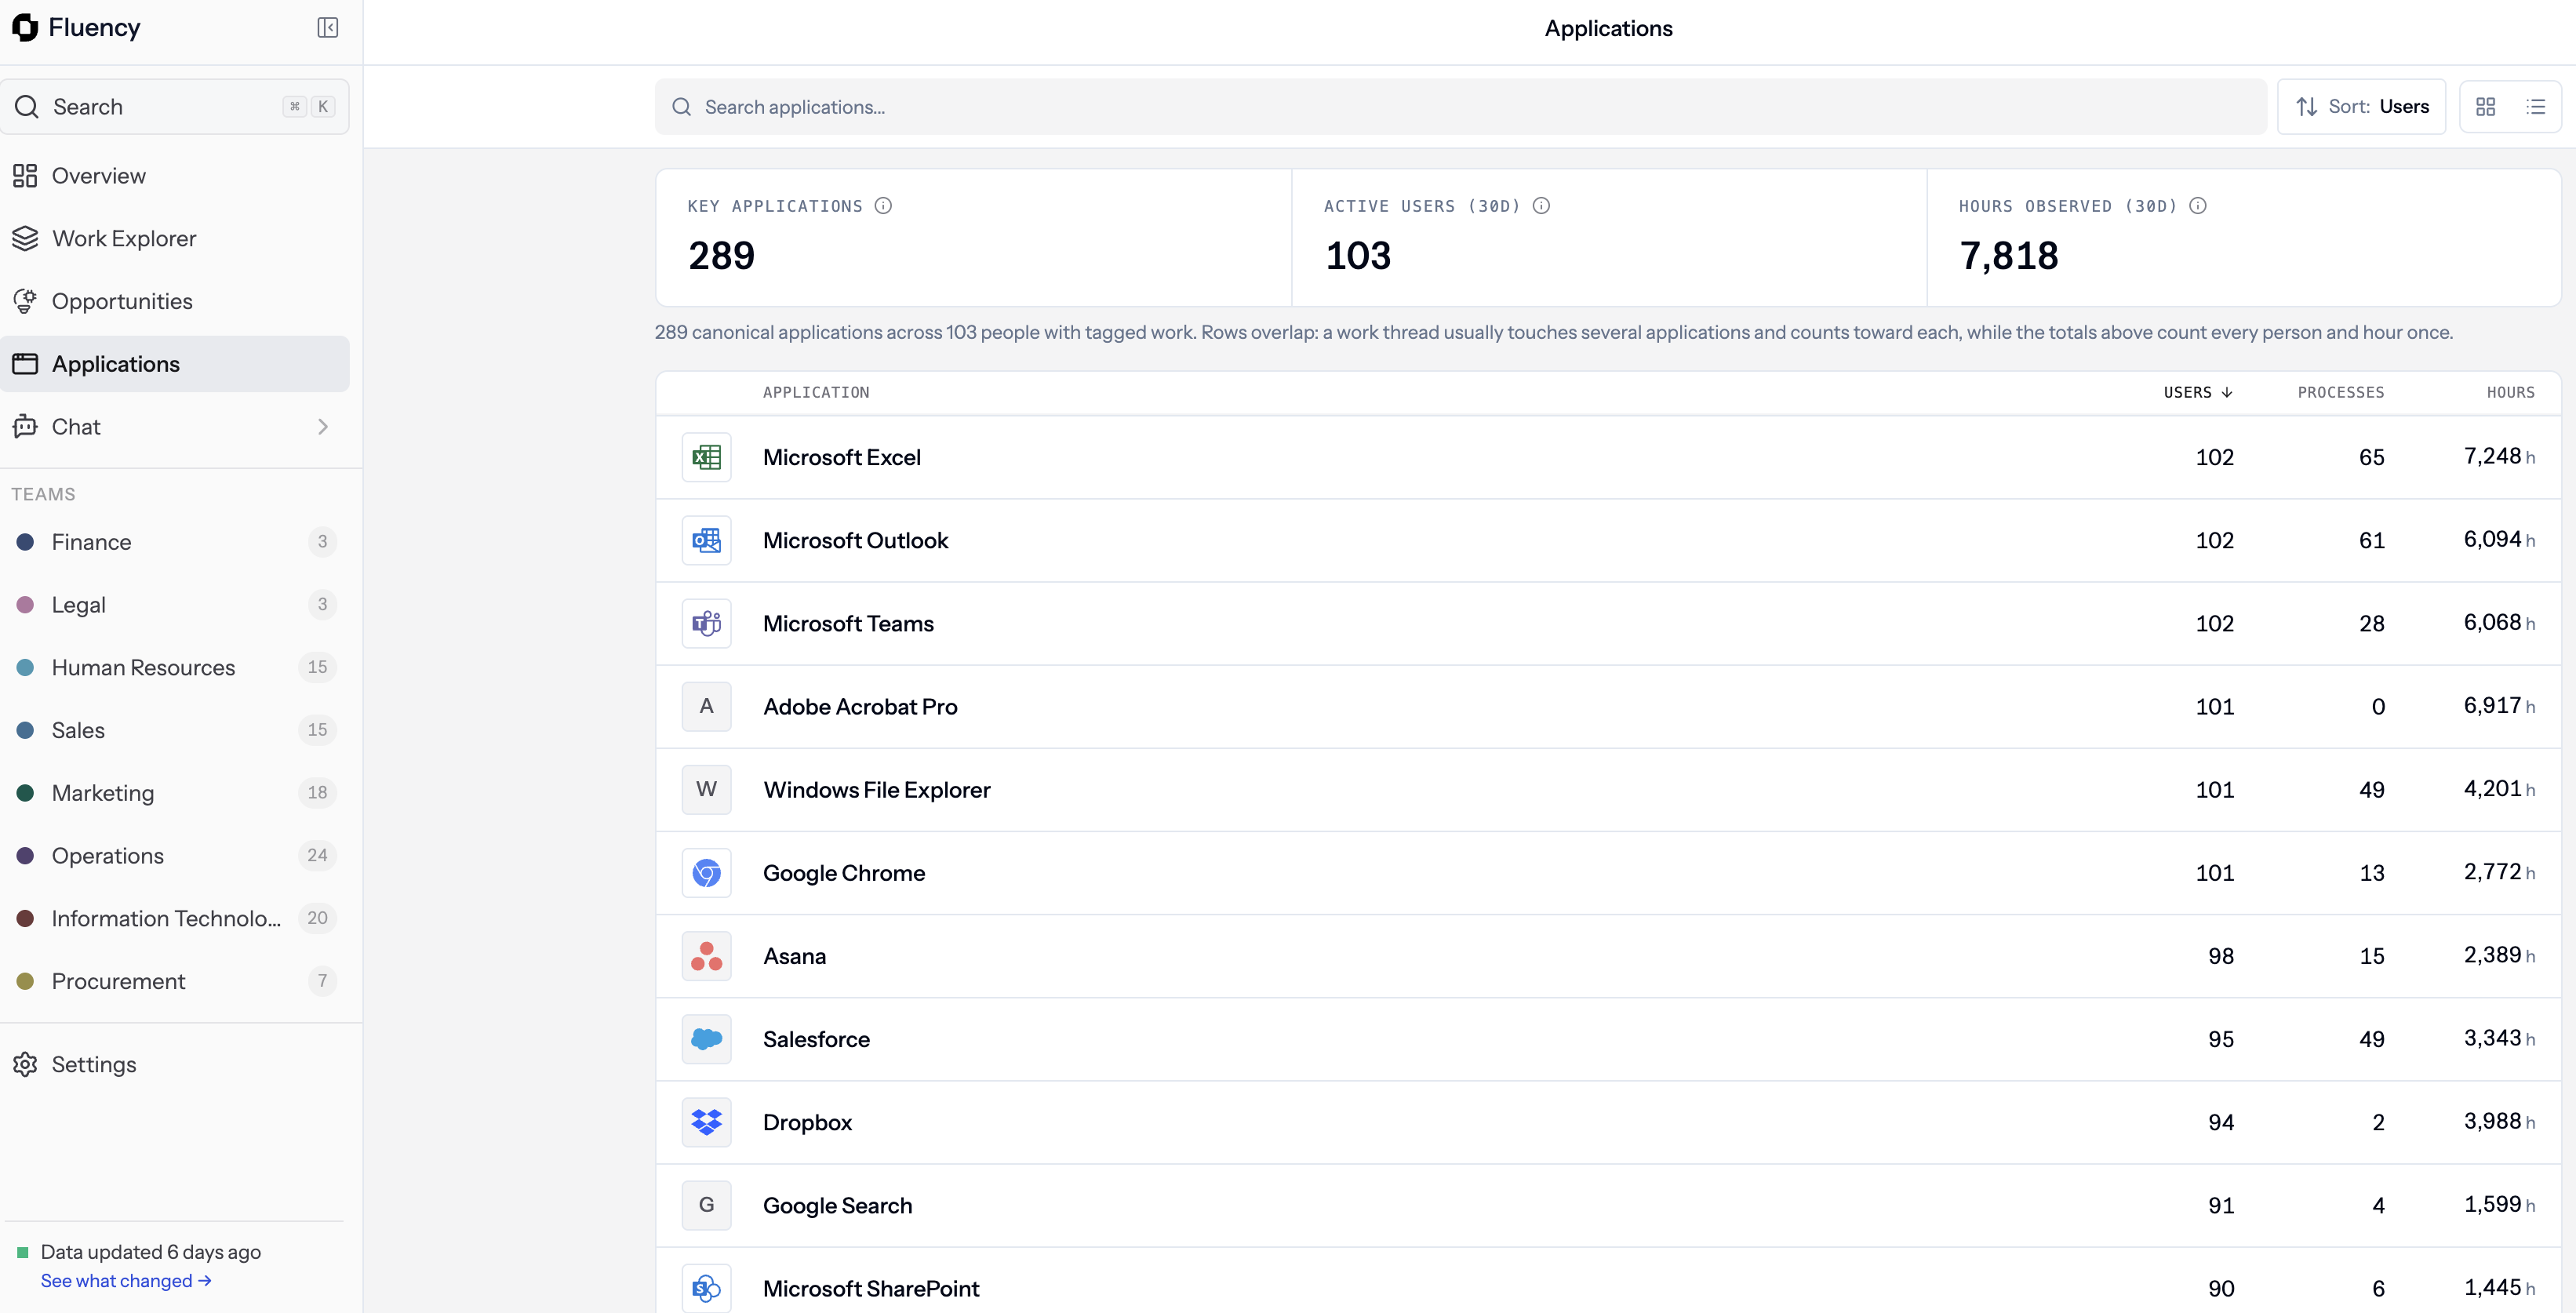The height and width of the screenshot is (1313, 2576).
Task: Open the Microsoft Outlook row name
Action: (855, 540)
